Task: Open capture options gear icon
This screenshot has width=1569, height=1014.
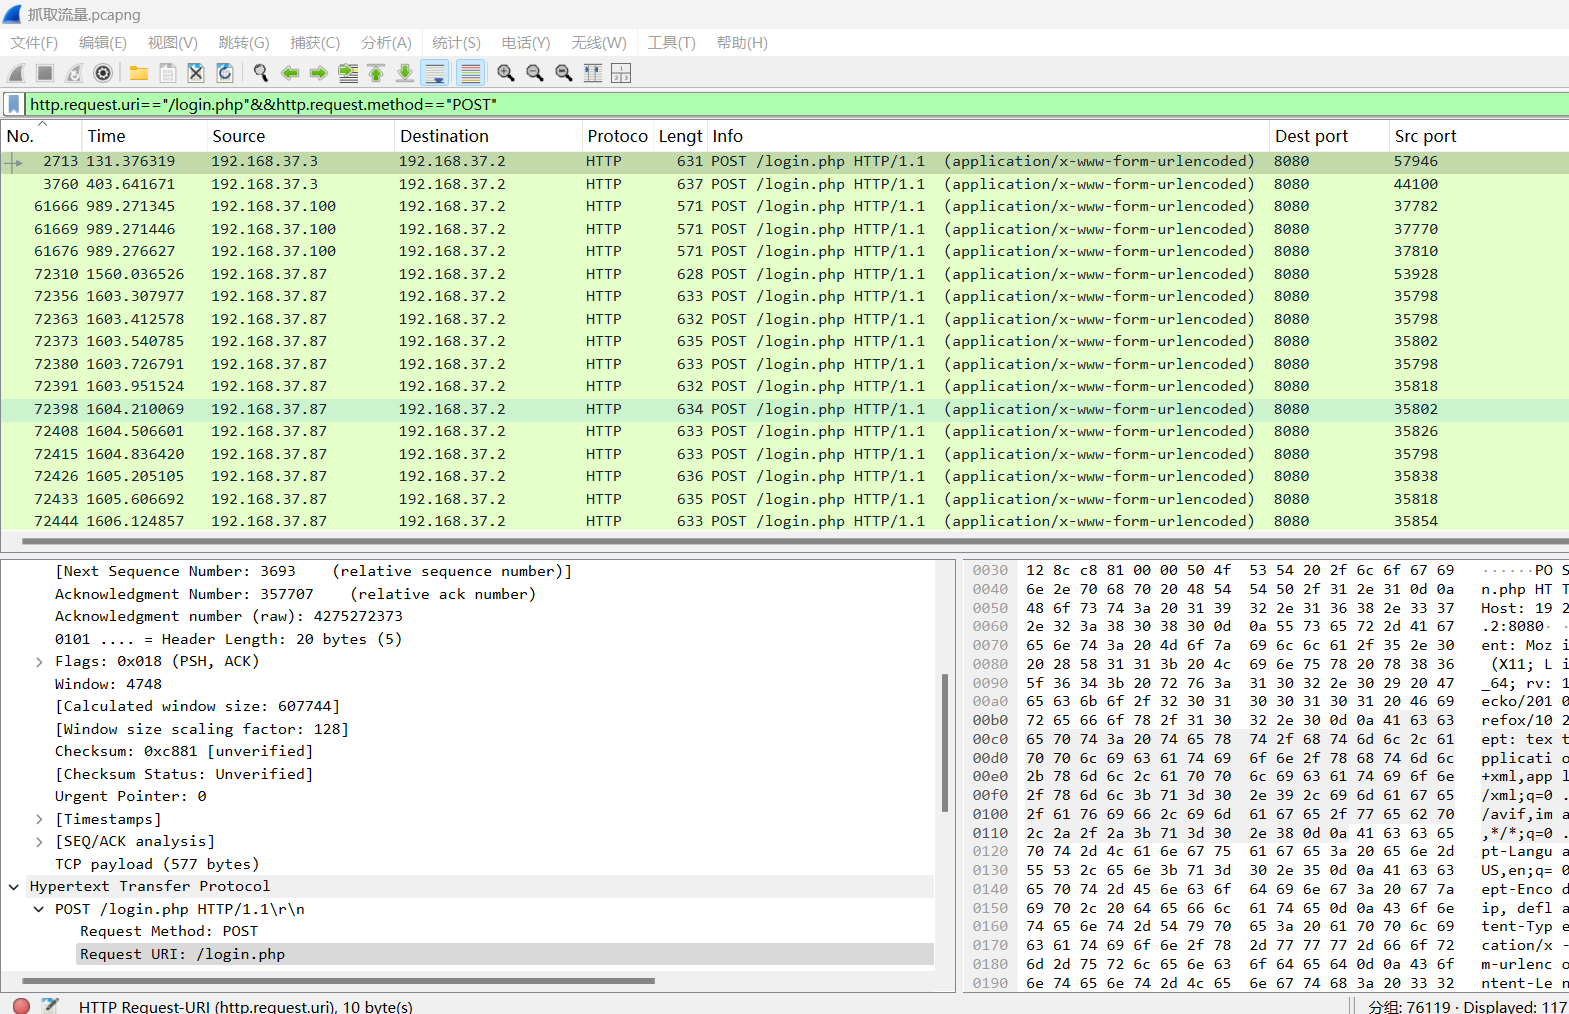Action: click(x=103, y=73)
